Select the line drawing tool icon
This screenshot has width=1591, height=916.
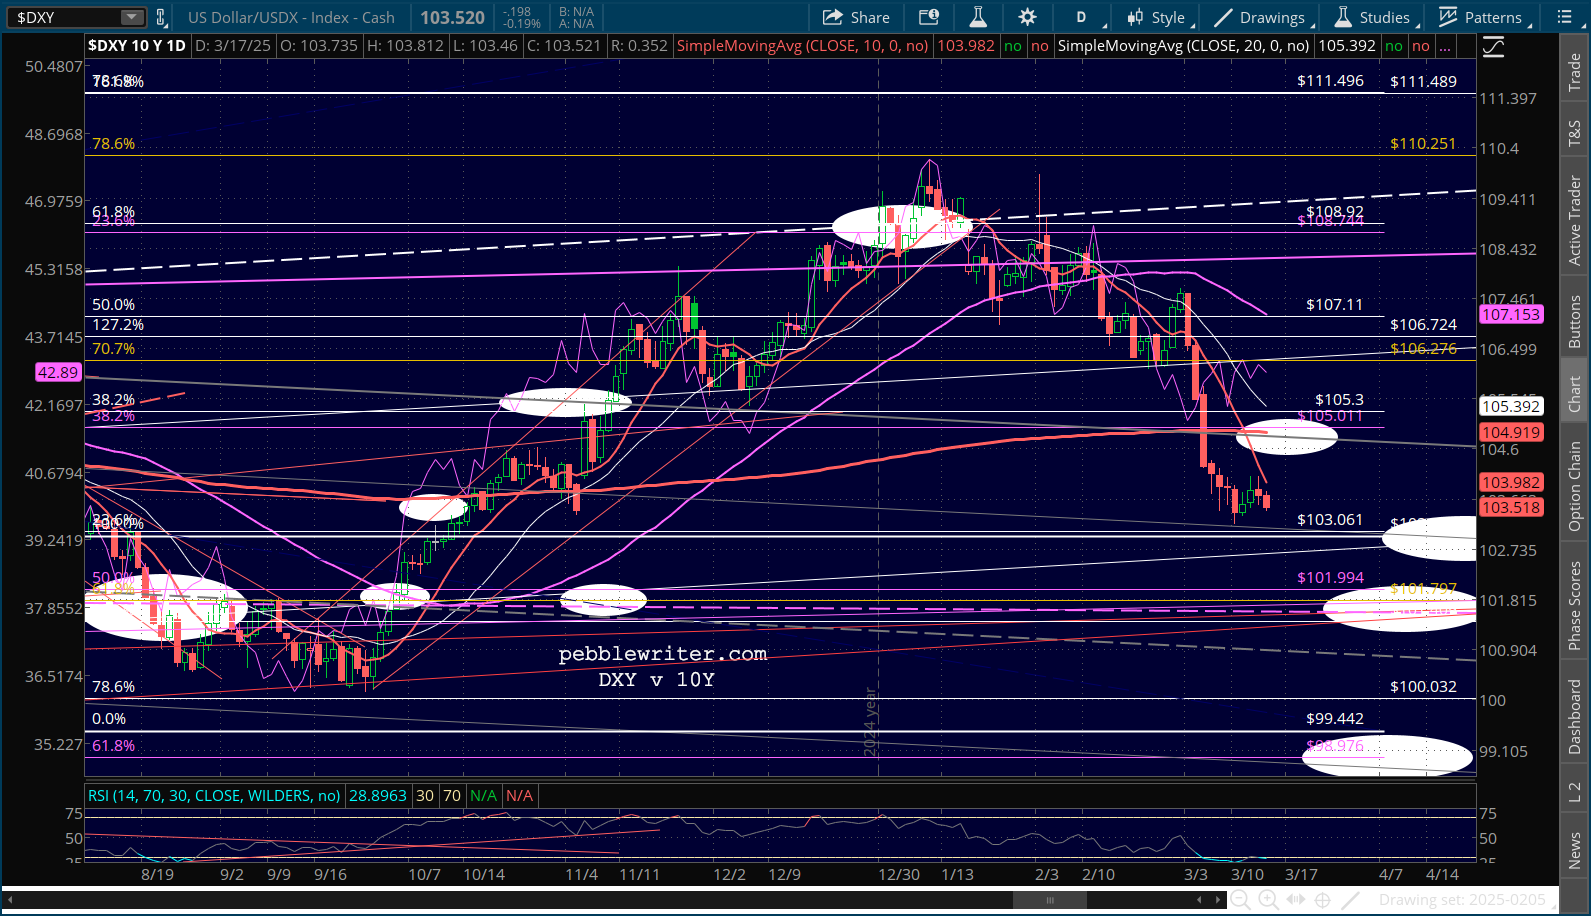click(1350, 900)
